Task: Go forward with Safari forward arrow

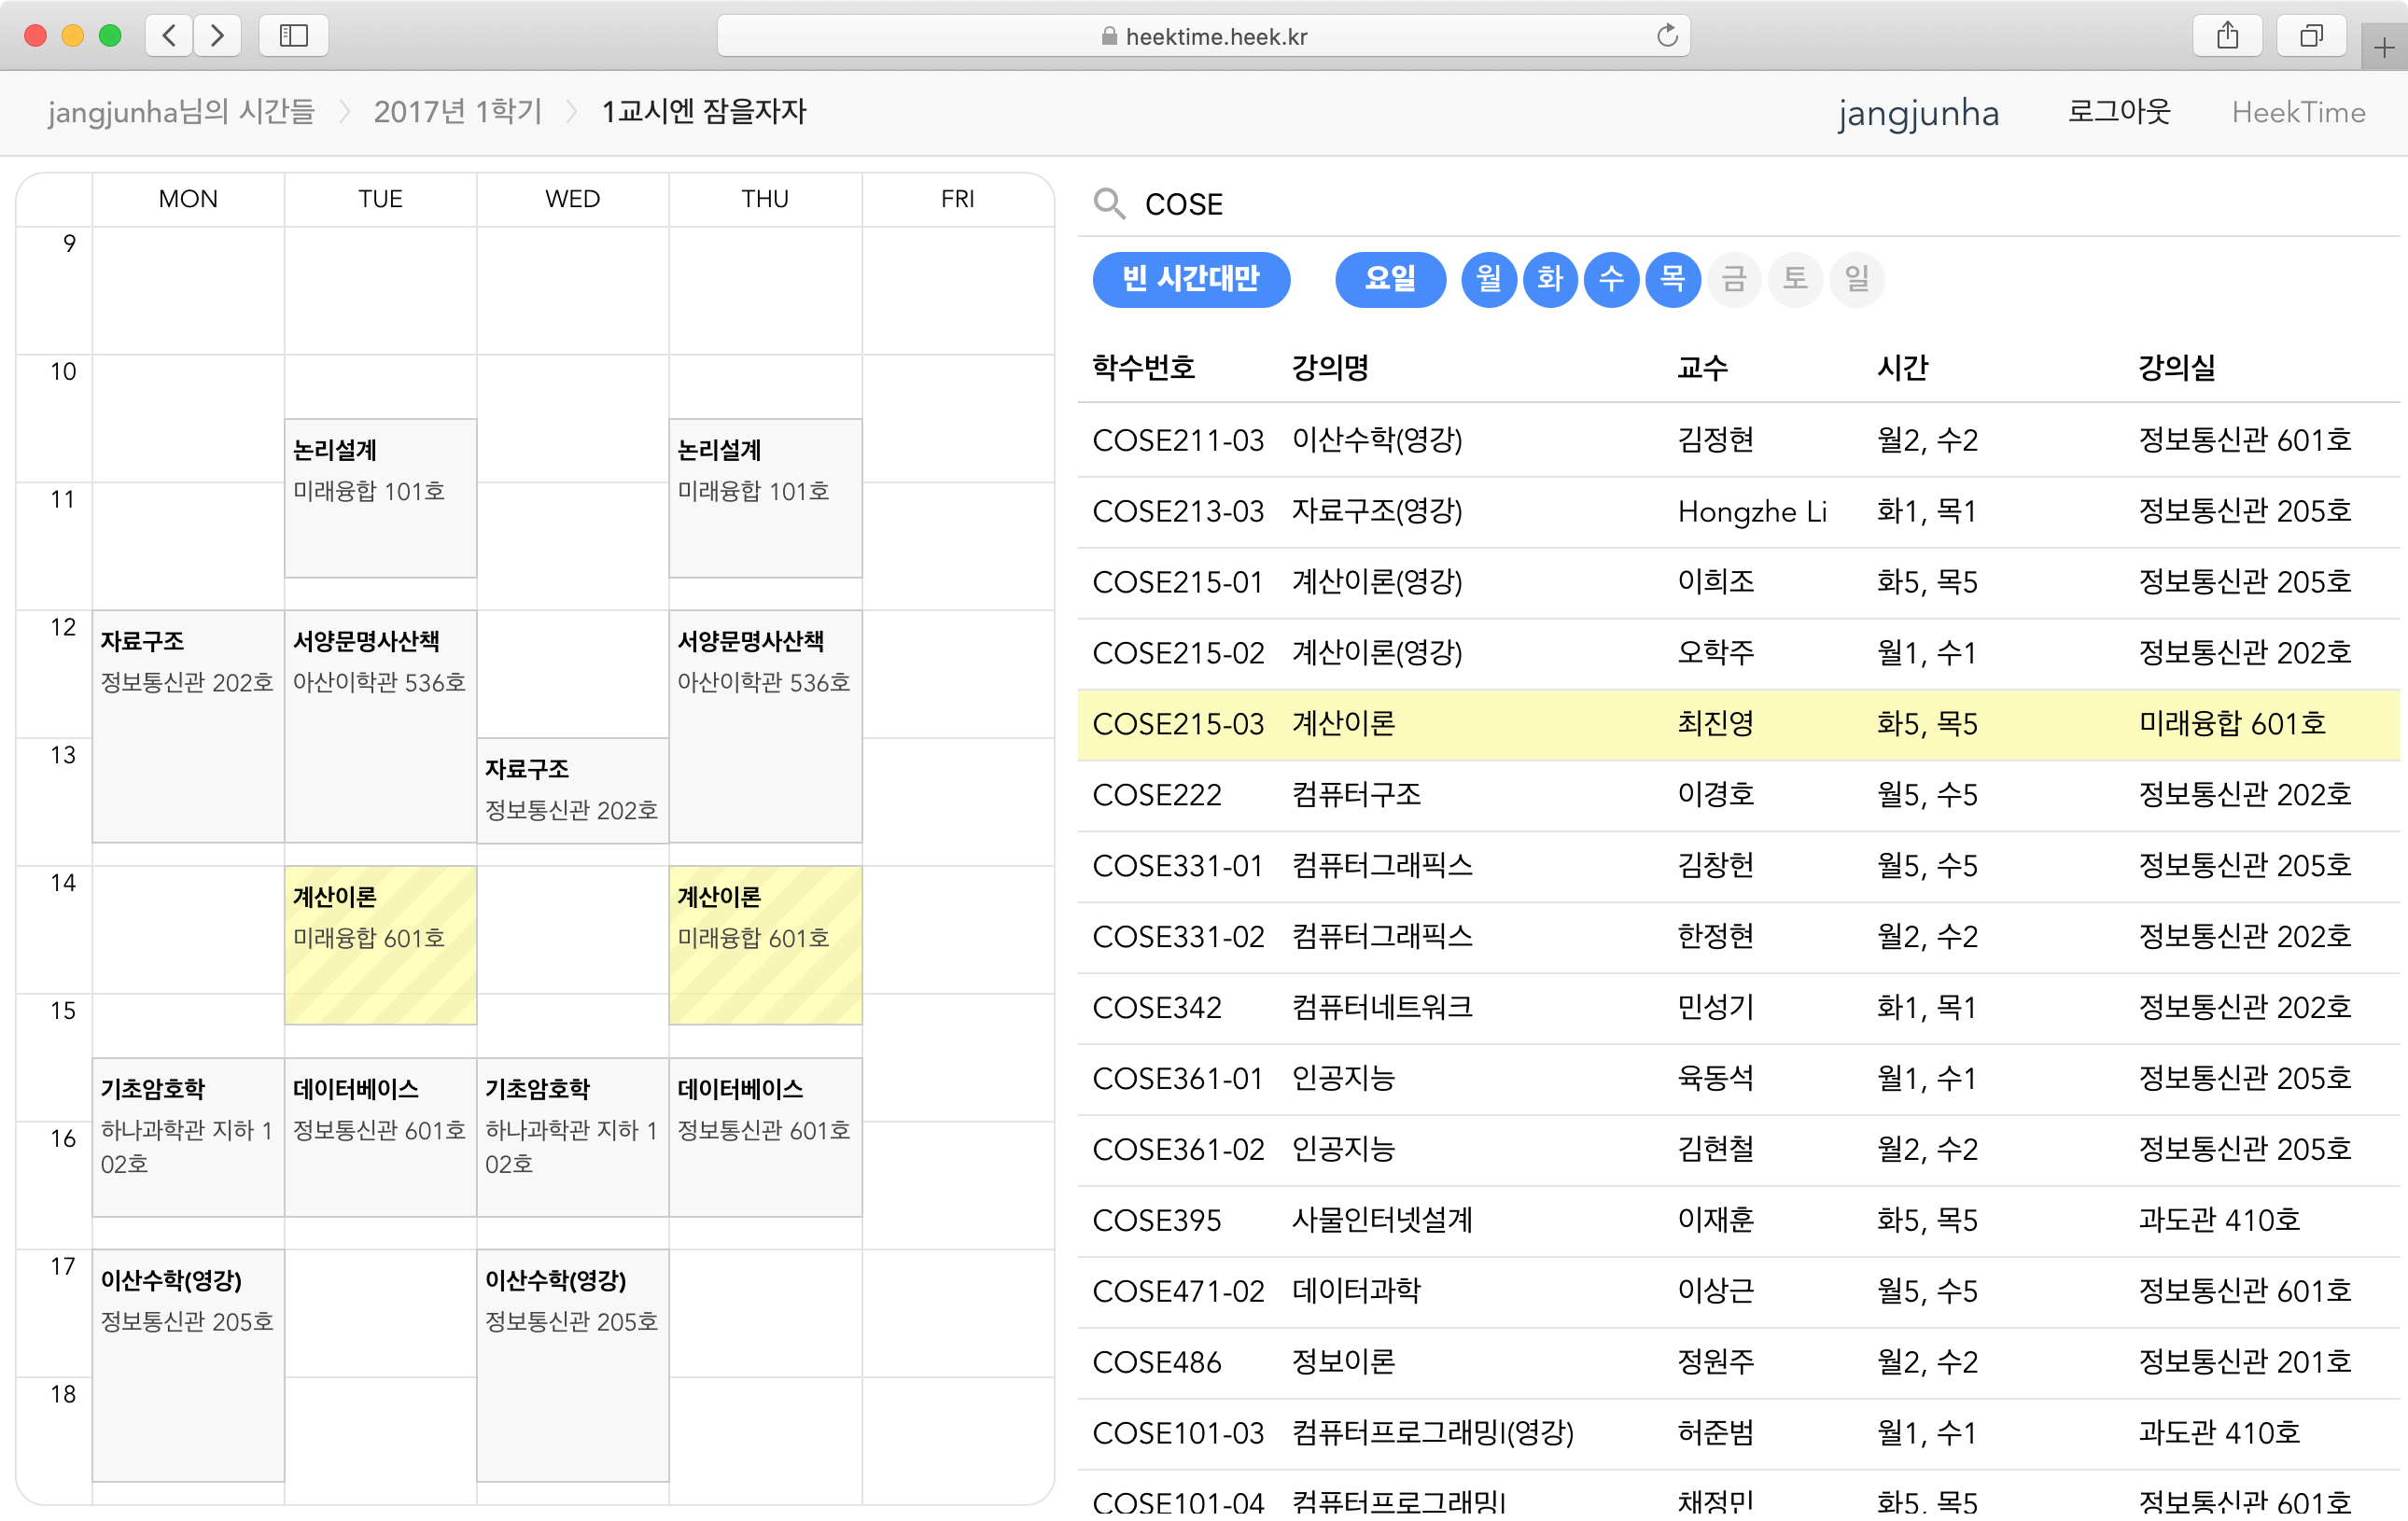Action: [x=217, y=36]
